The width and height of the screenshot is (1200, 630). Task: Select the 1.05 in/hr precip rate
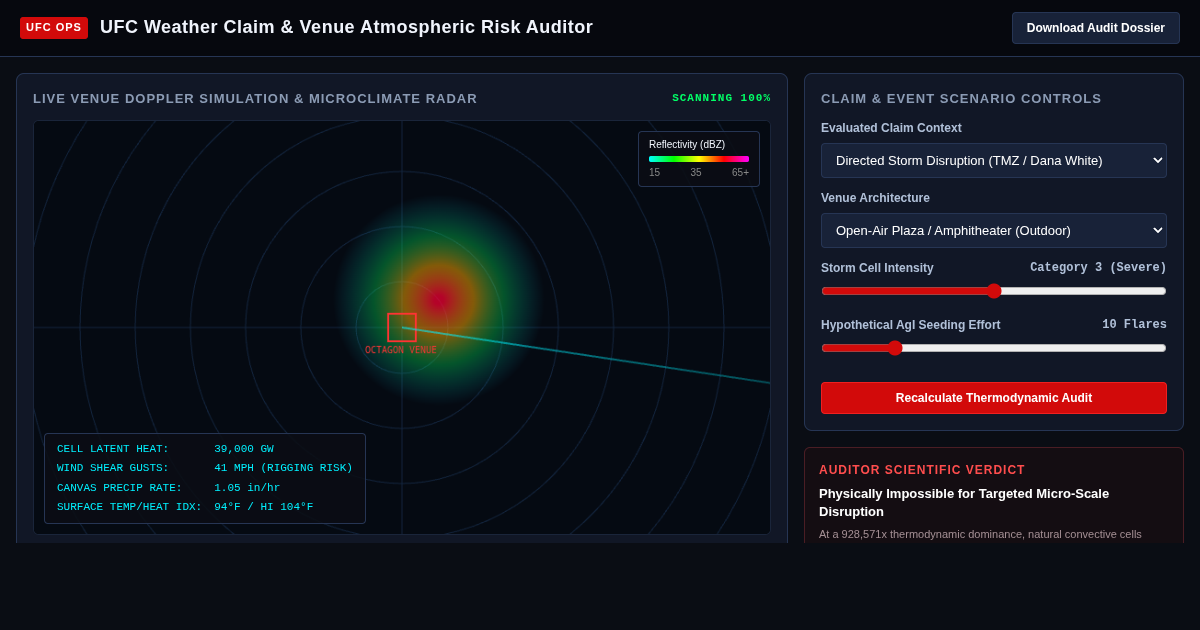point(247,488)
